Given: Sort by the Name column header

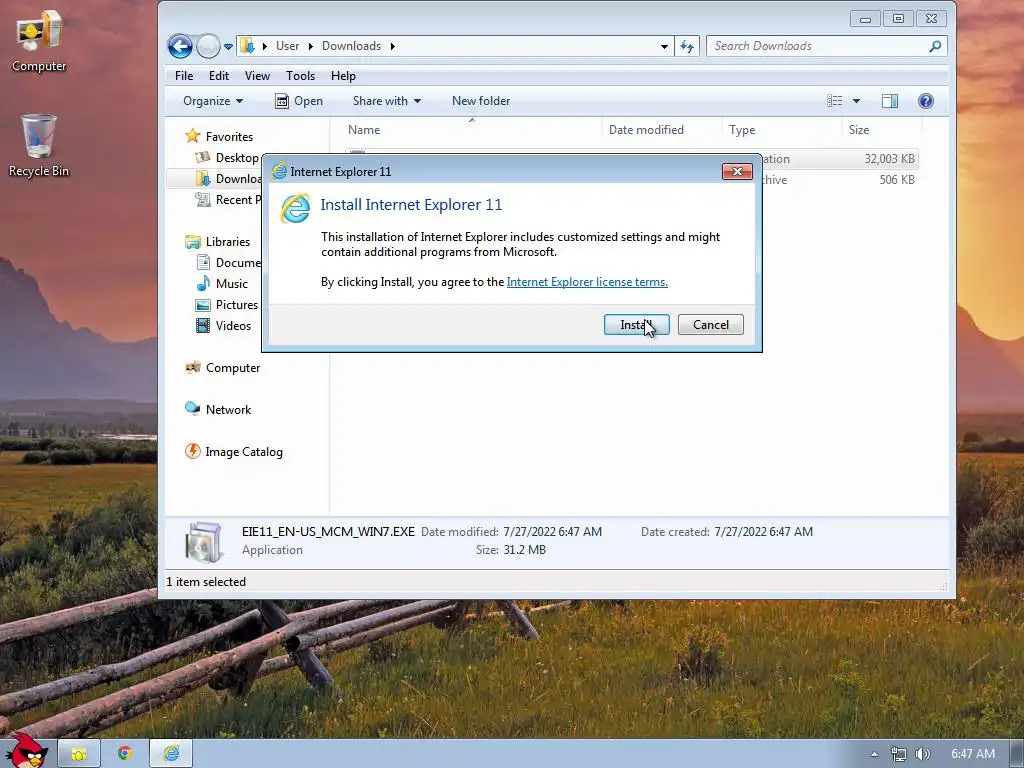Looking at the screenshot, I should click(472, 129).
